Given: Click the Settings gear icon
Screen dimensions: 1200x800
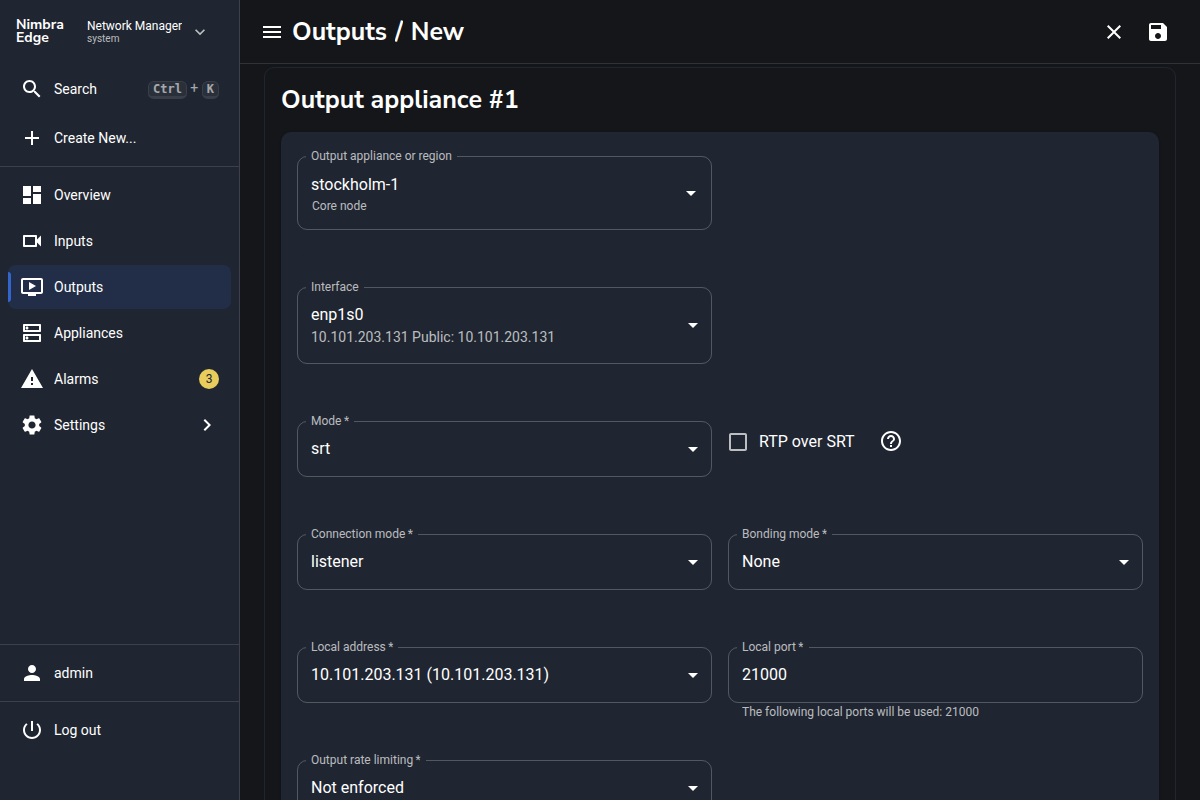Looking at the screenshot, I should (32, 425).
